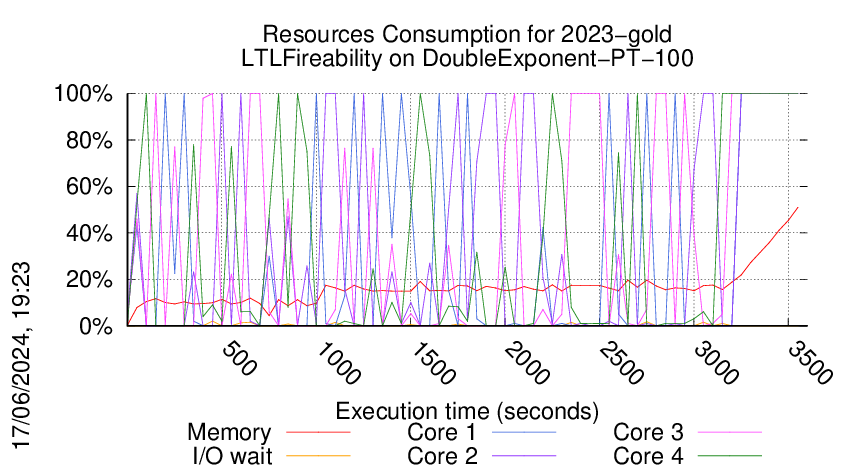This screenshot has width=850, height=475.
Task: Click the 500 x-axis tick label
Action: tap(239, 358)
